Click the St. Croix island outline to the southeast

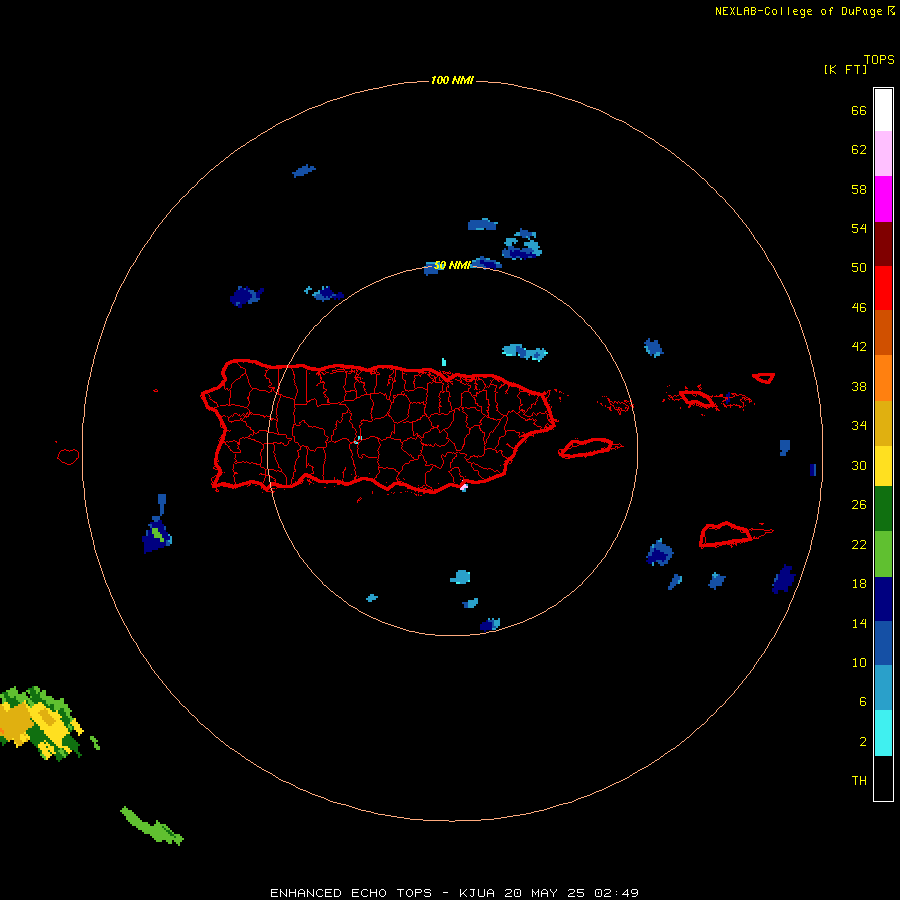[x=735, y=534]
